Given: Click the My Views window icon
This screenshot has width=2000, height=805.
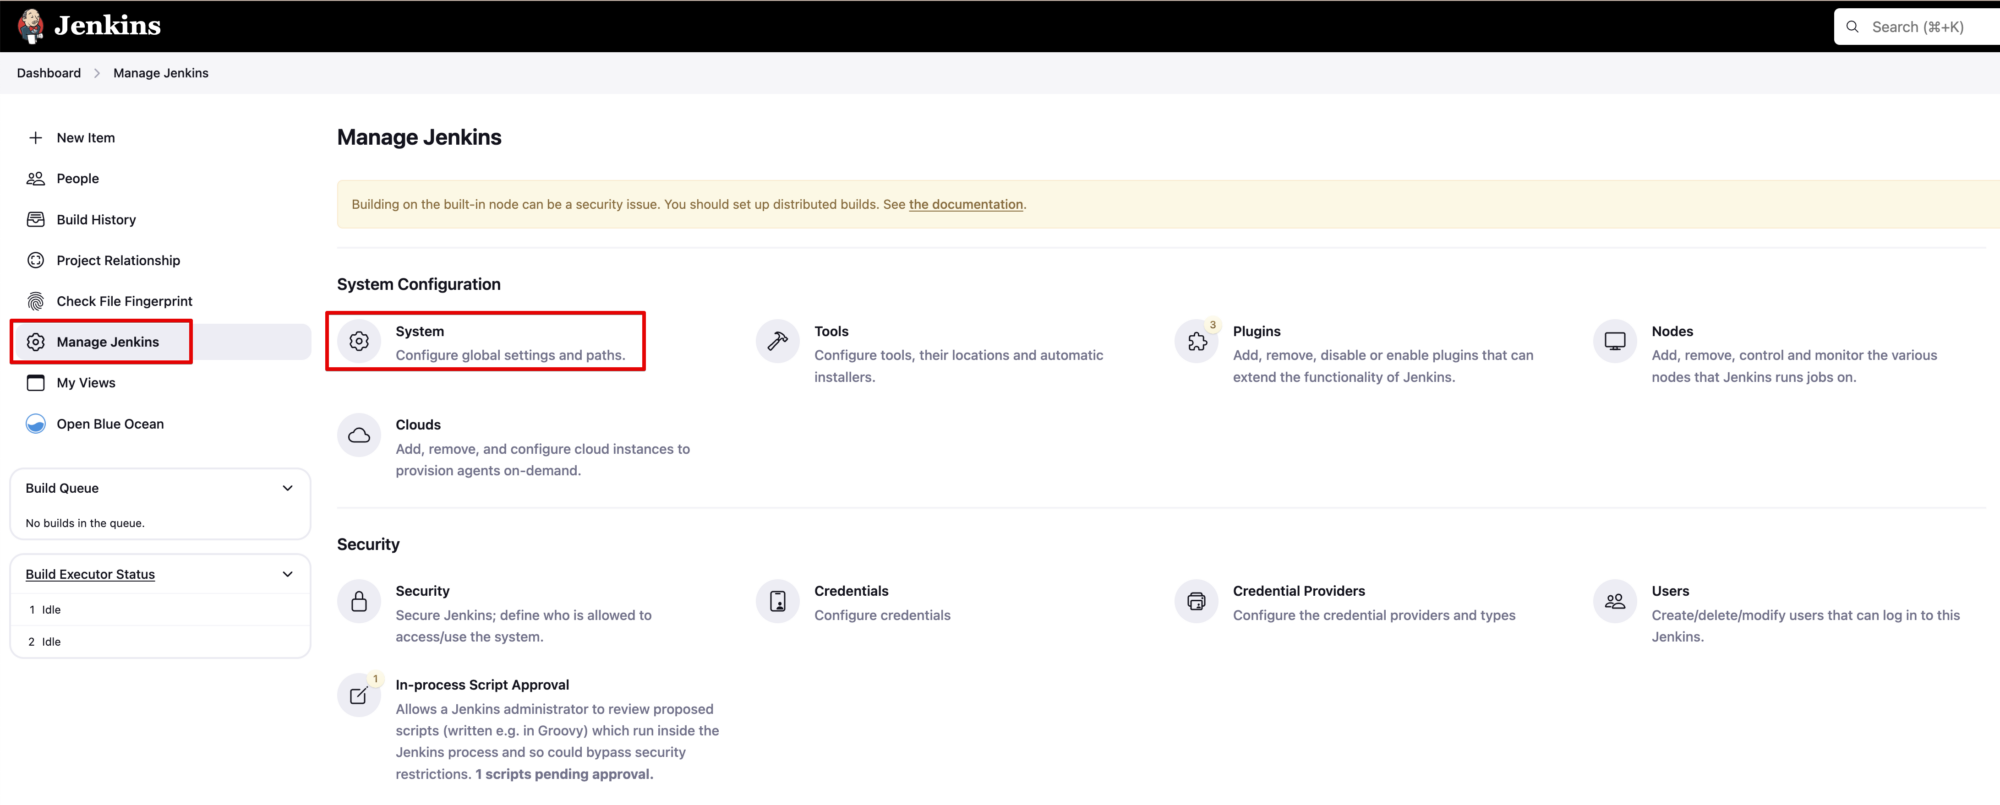Looking at the screenshot, I should click(x=36, y=383).
